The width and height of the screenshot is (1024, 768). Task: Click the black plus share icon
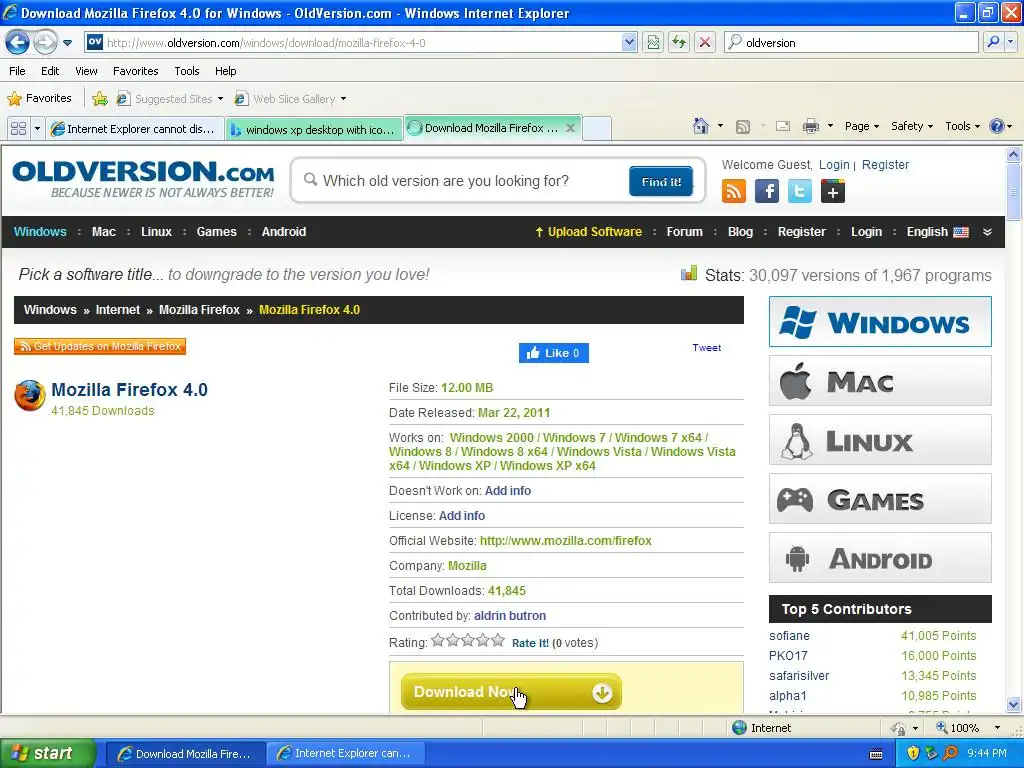pos(833,191)
